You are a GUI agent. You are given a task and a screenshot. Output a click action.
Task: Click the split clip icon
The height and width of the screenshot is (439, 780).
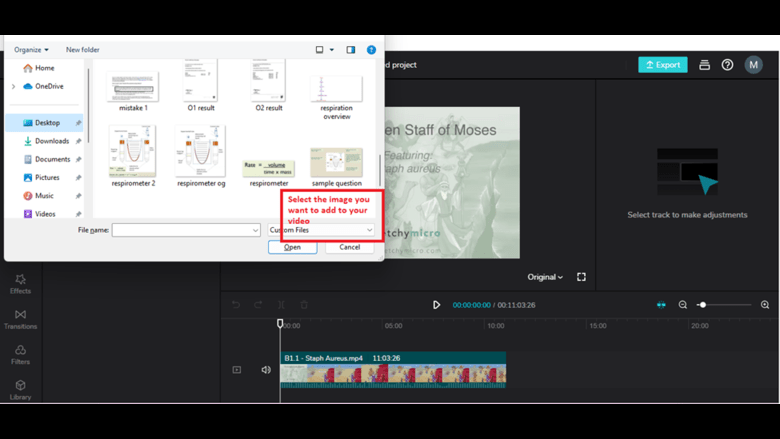pyautogui.click(x=281, y=305)
